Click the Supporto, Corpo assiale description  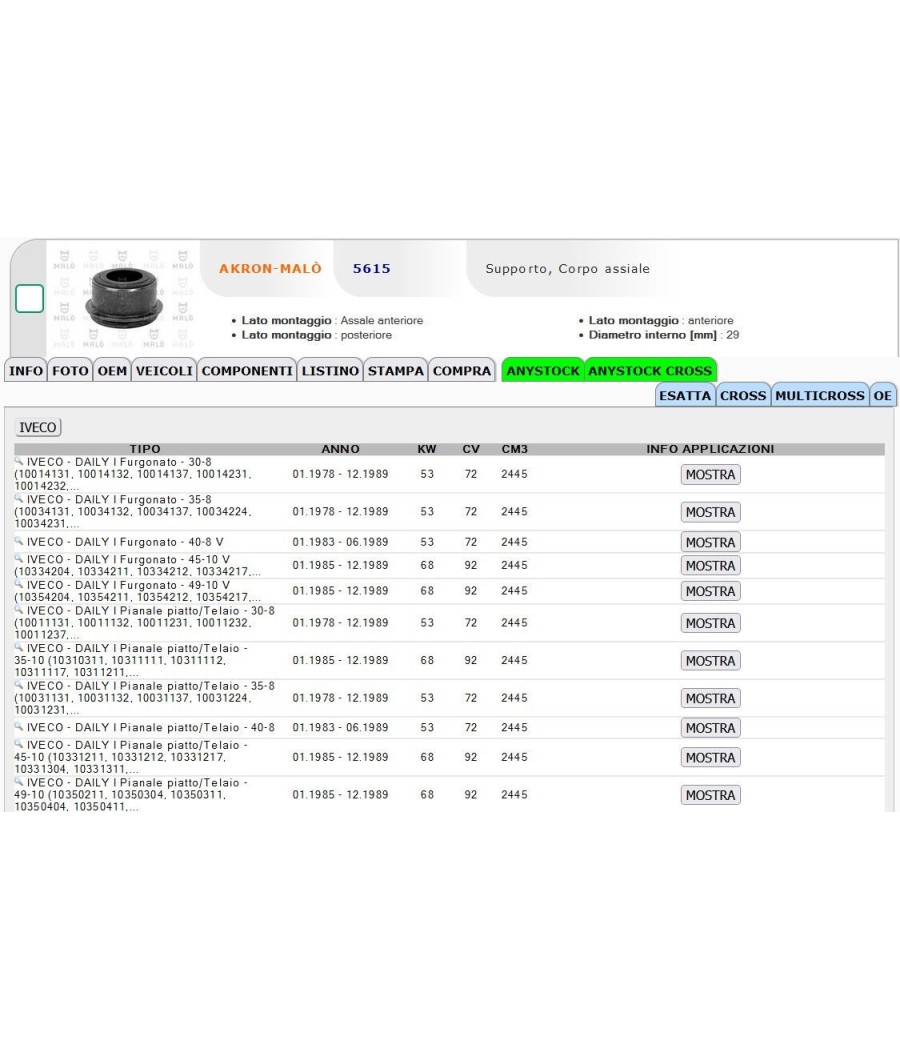tap(567, 269)
